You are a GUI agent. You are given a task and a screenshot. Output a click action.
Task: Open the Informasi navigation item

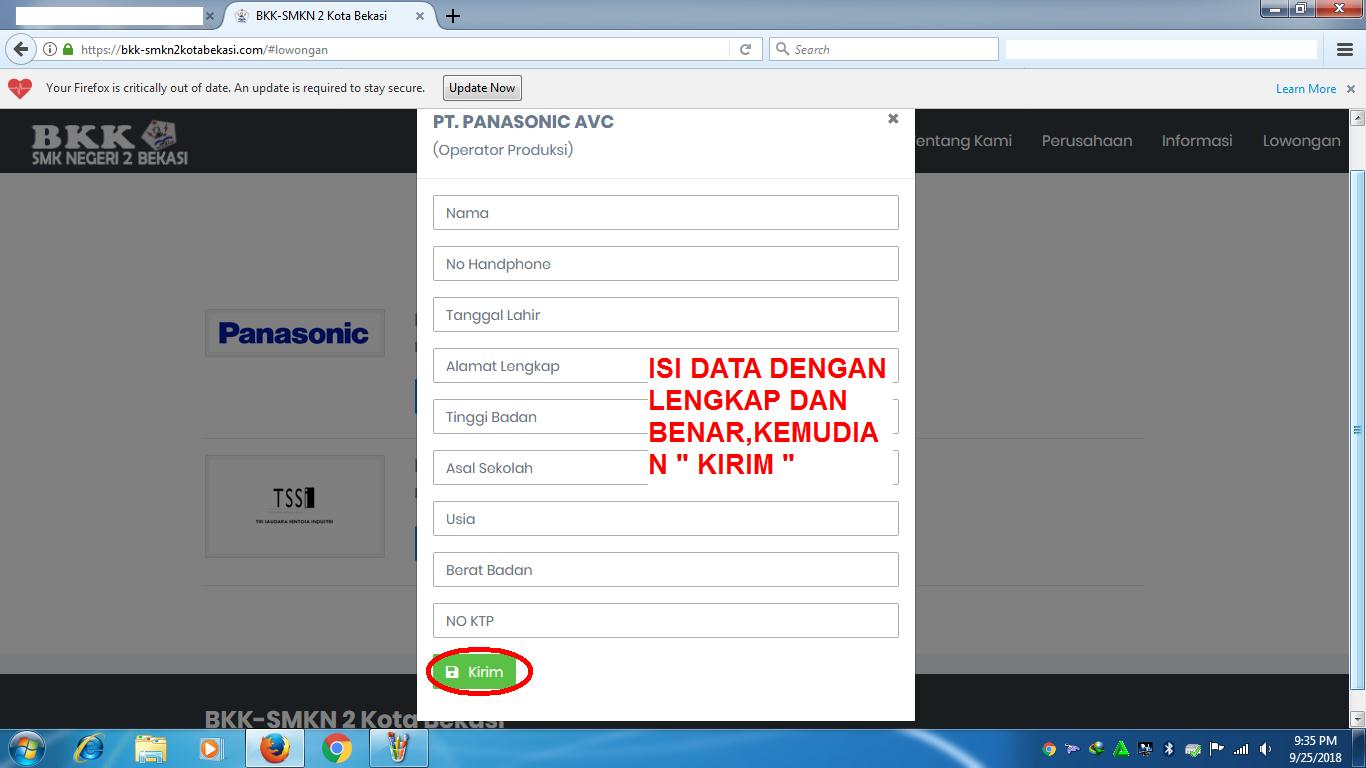[1197, 141]
